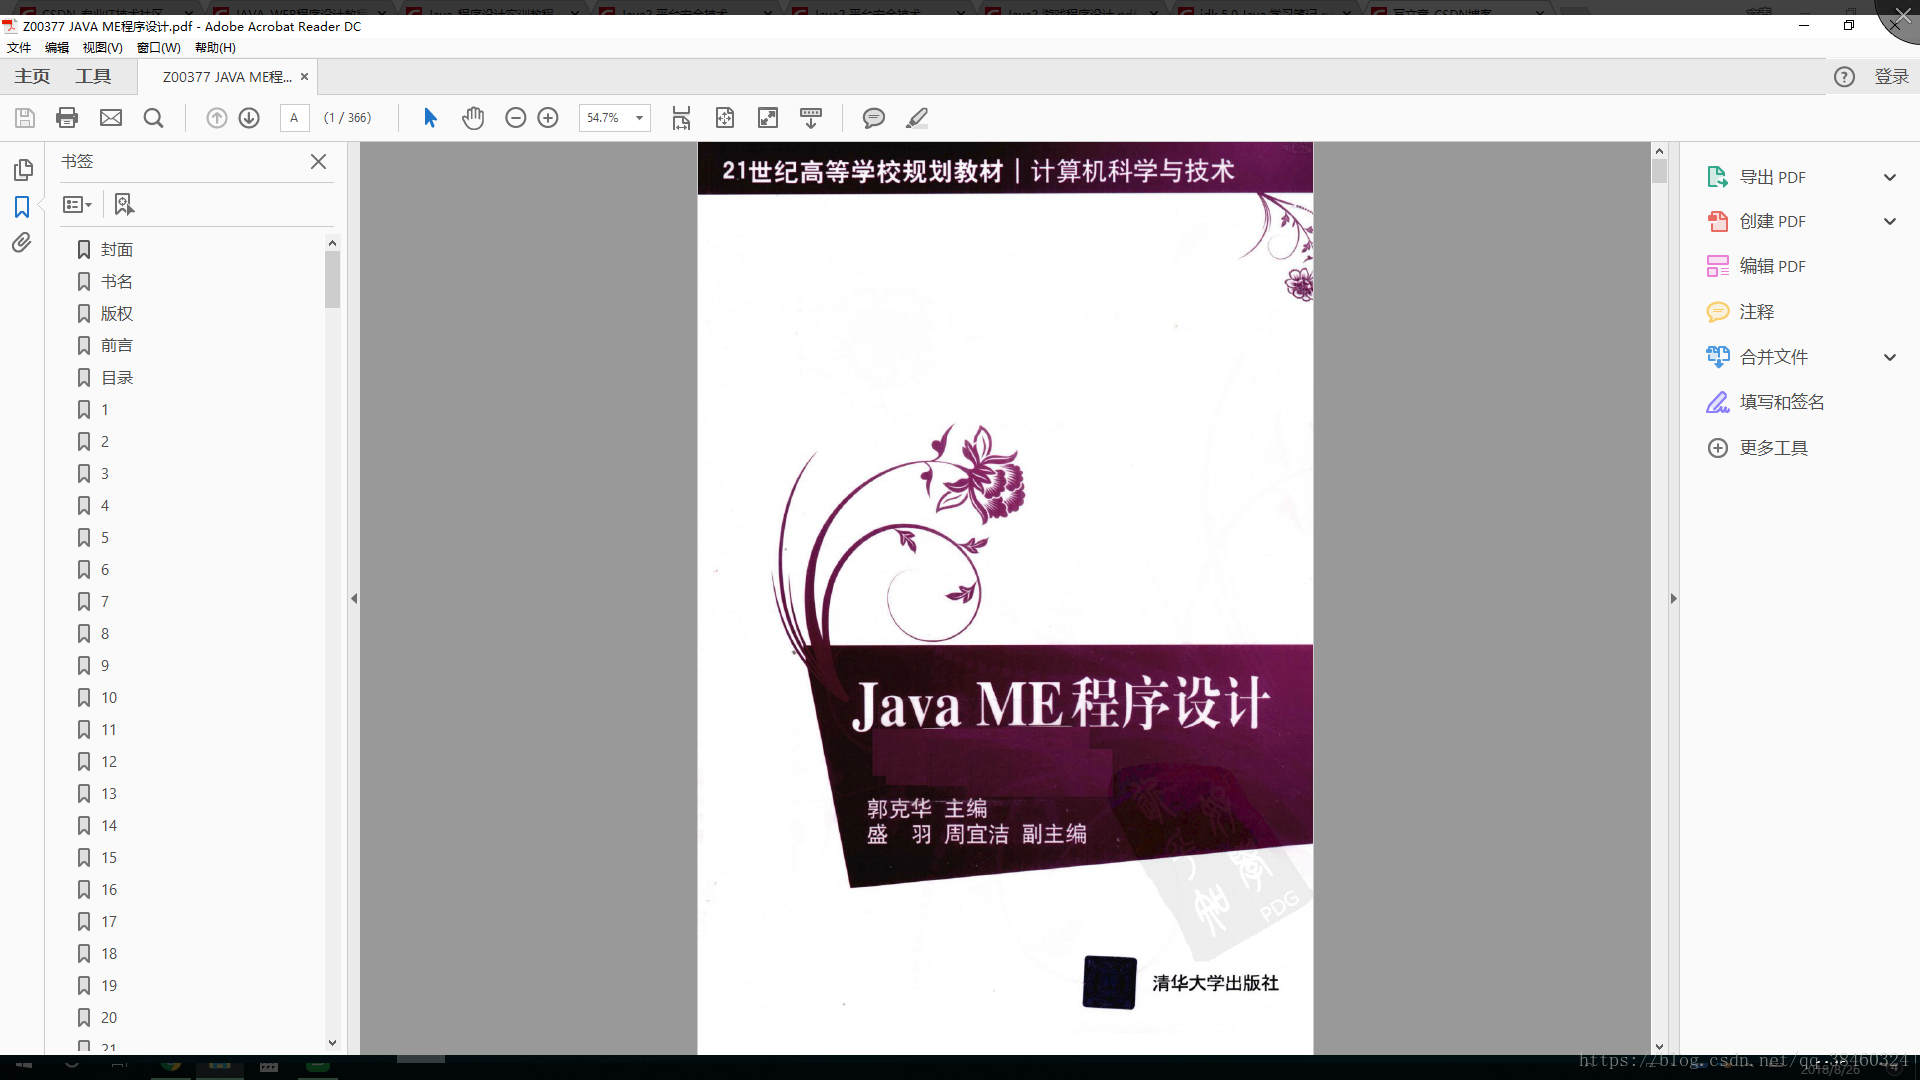Click the 登录 sign-in button

coord(1890,77)
